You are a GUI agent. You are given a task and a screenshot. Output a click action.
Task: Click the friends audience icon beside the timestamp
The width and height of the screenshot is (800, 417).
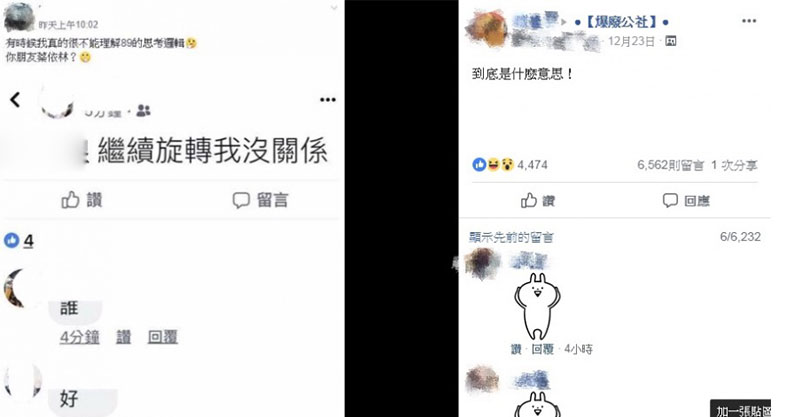click(x=143, y=110)
